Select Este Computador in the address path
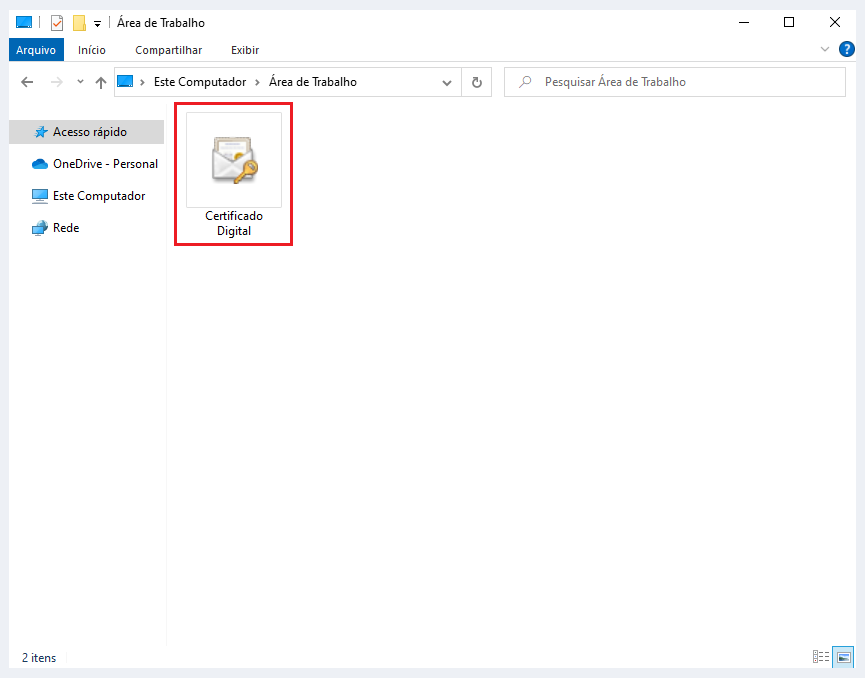This screenshot has width=865, height=678. coord(200,82)
